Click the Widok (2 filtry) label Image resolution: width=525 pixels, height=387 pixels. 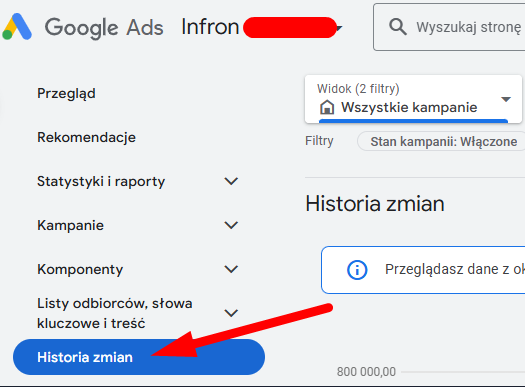point(358,89)
